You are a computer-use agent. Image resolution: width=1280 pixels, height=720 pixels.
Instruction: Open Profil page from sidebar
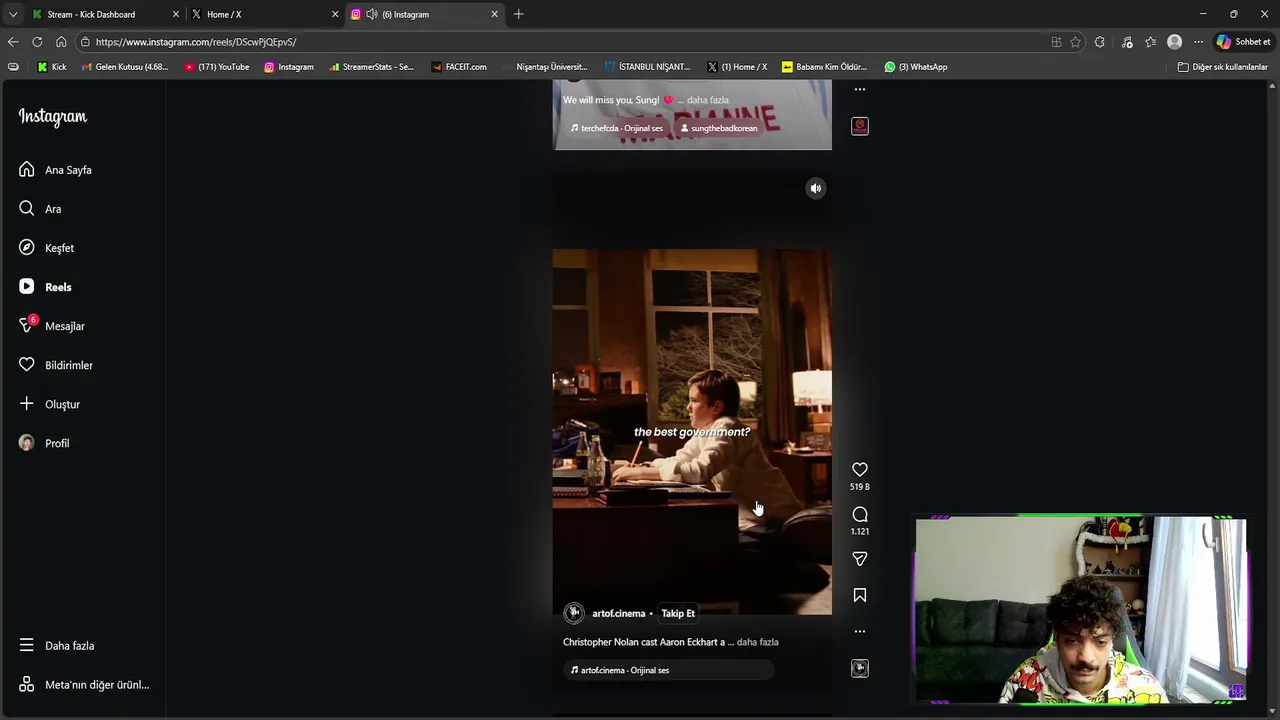tap(43, 443)
